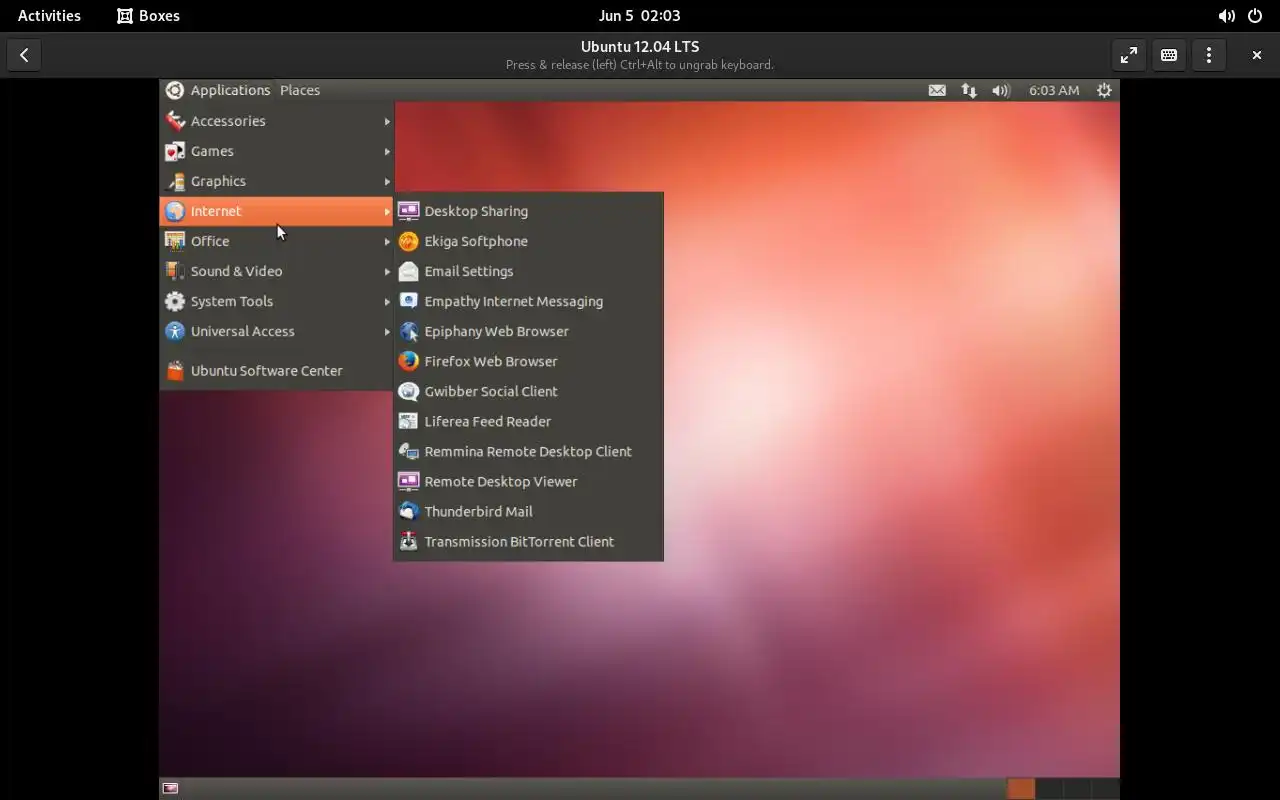The width and height of the screenshot is (1280, 800).
Task: Click the System Tools gear icon
Action: [175, 301]
